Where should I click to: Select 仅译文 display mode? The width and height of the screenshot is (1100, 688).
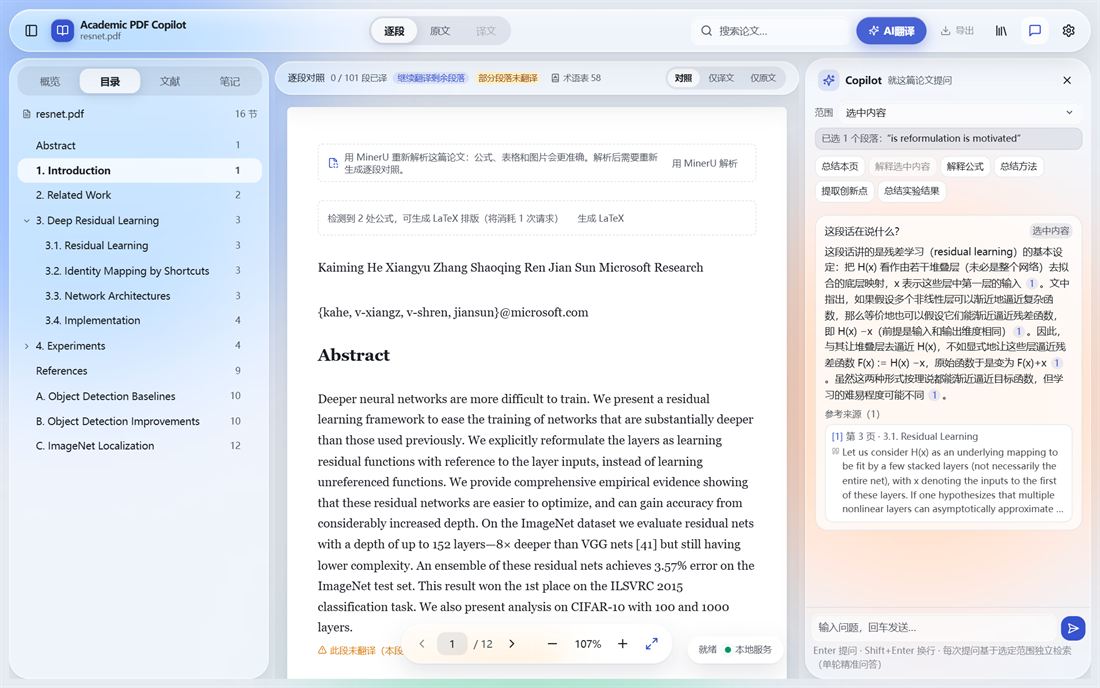point(720,78)
